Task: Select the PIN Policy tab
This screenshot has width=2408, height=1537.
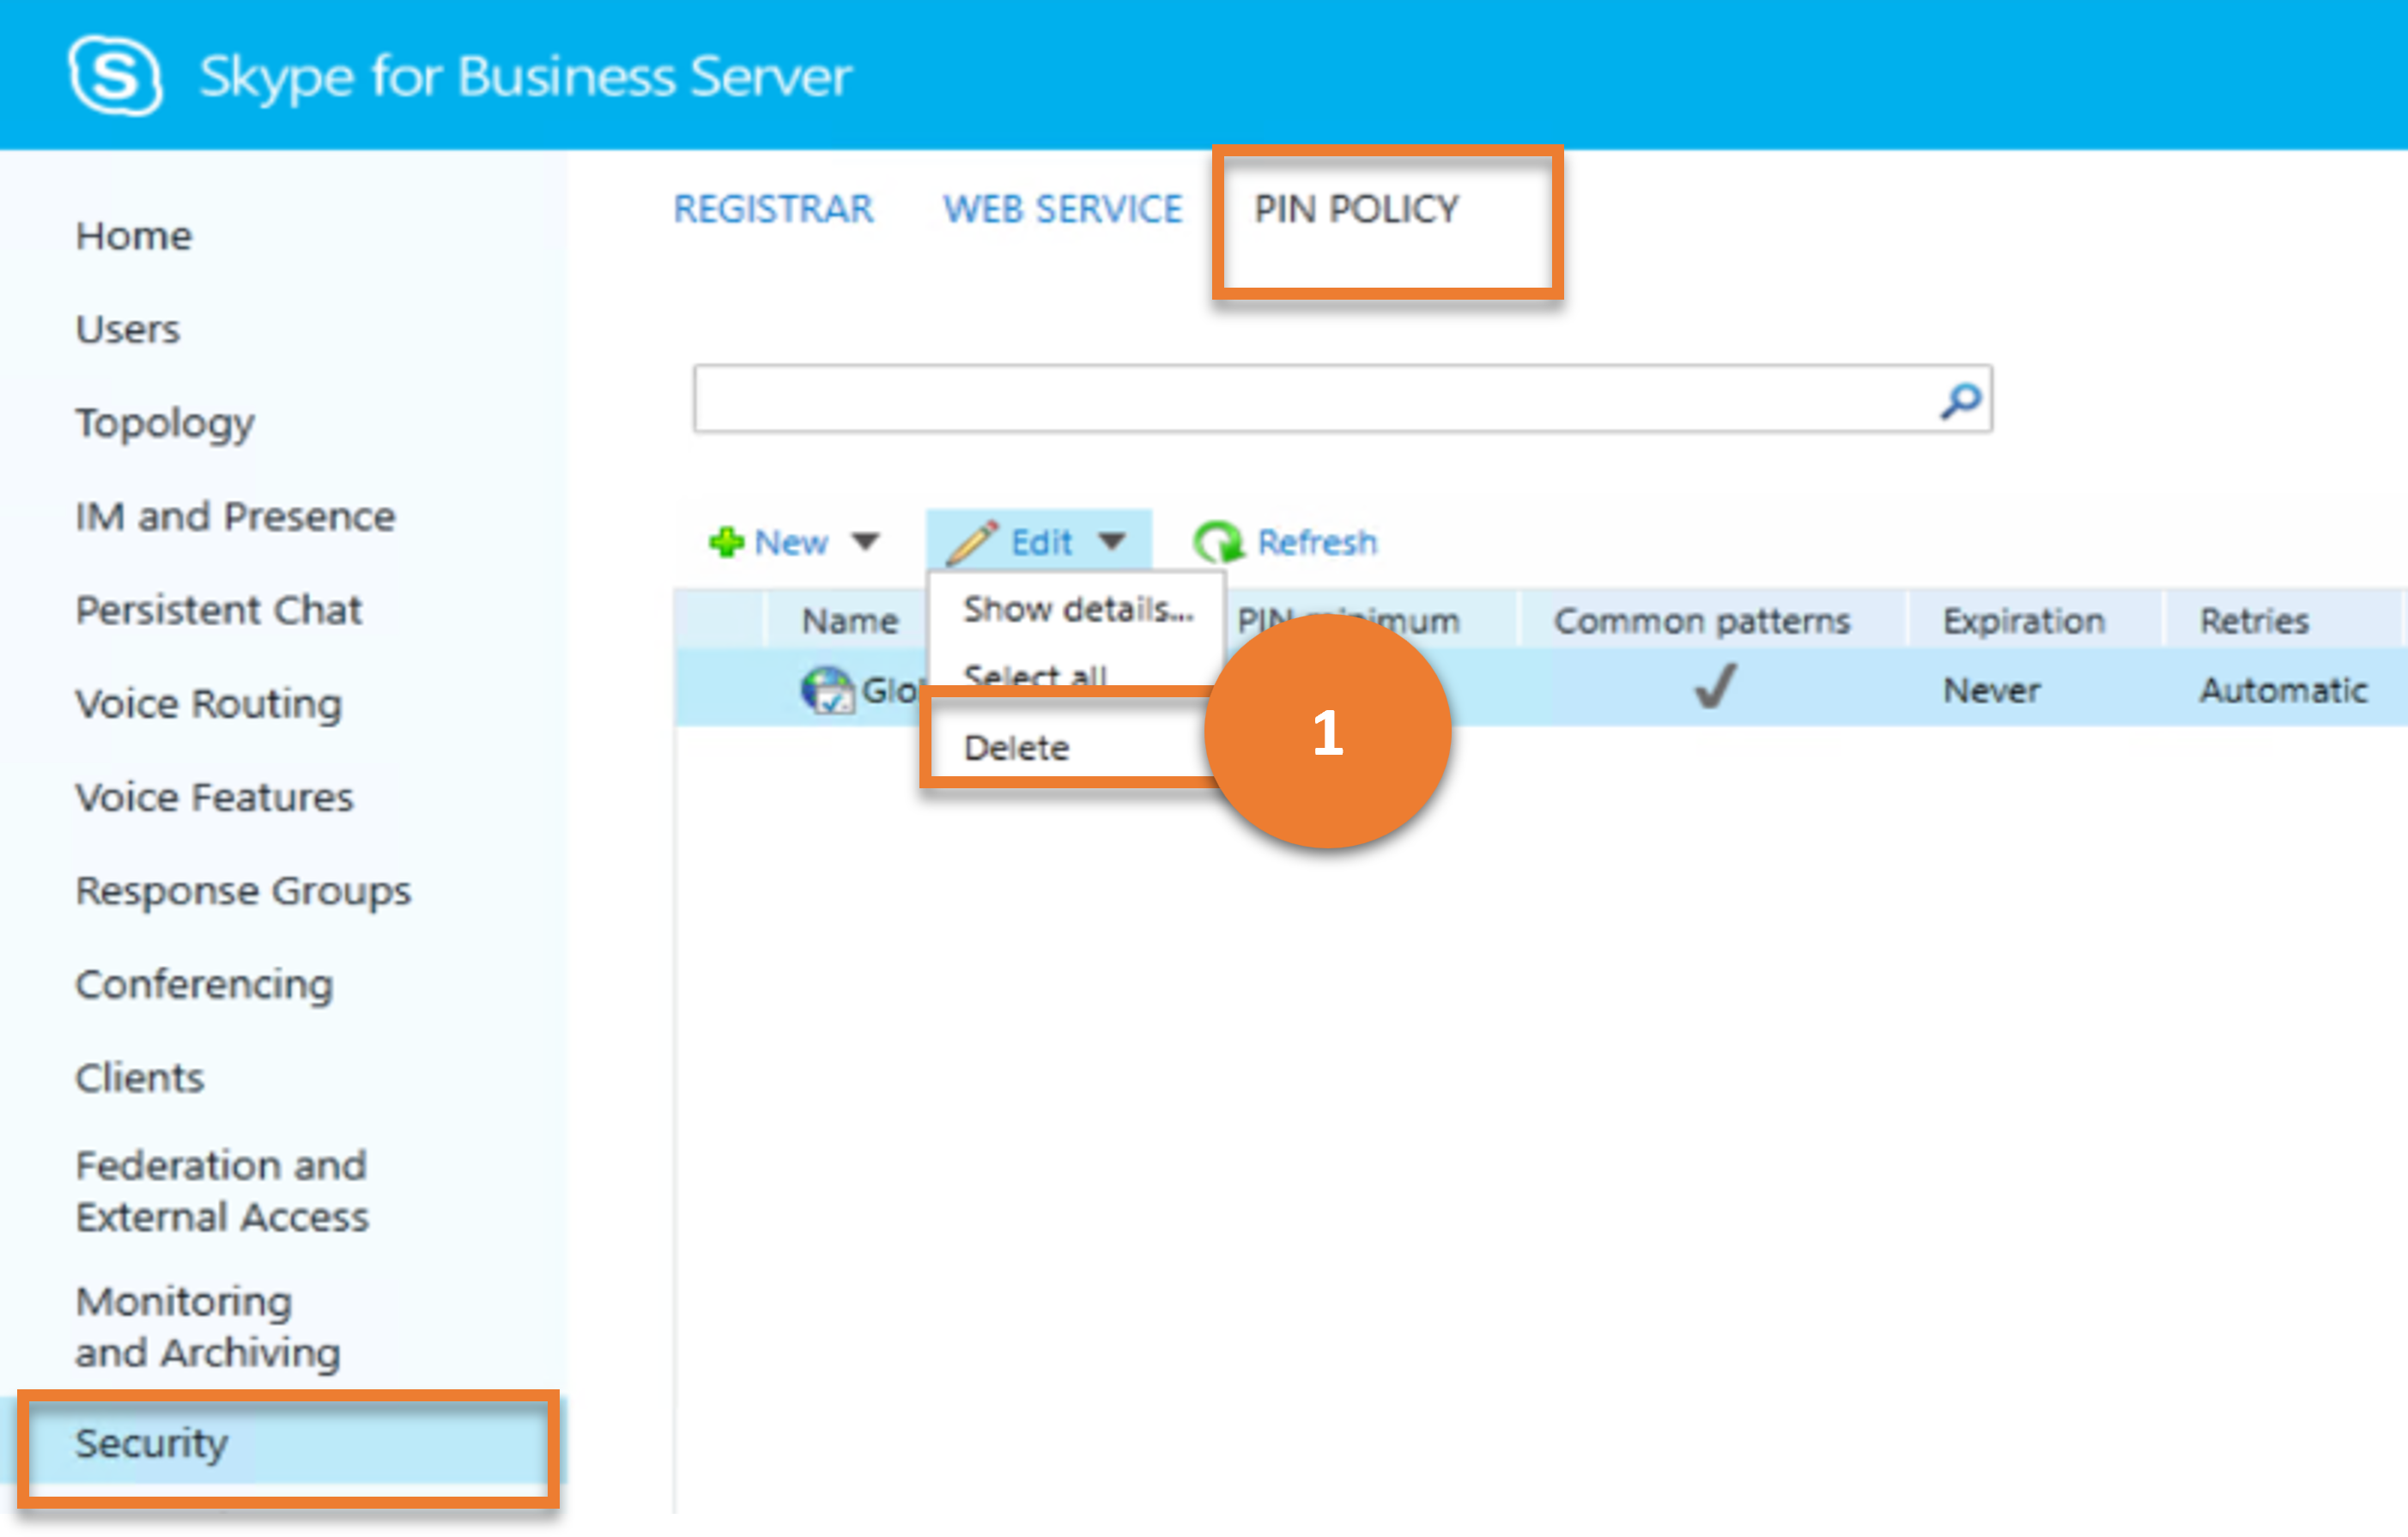Action: tap(1356, 209)
